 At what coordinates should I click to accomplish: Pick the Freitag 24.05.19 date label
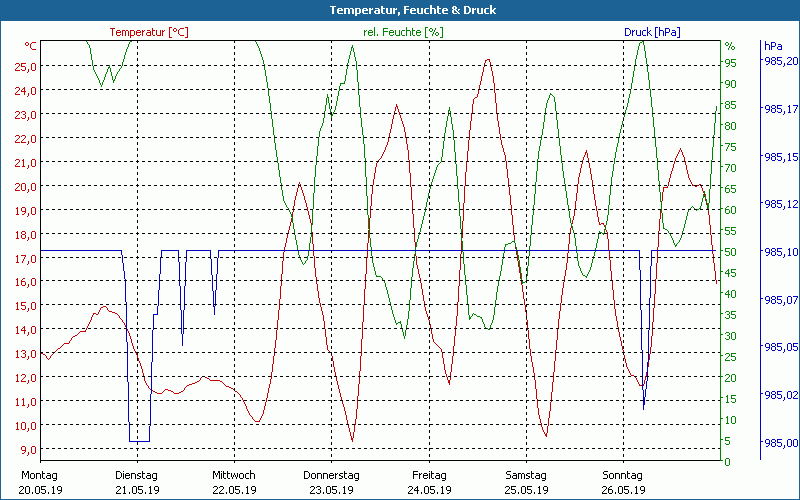[428, 482]
